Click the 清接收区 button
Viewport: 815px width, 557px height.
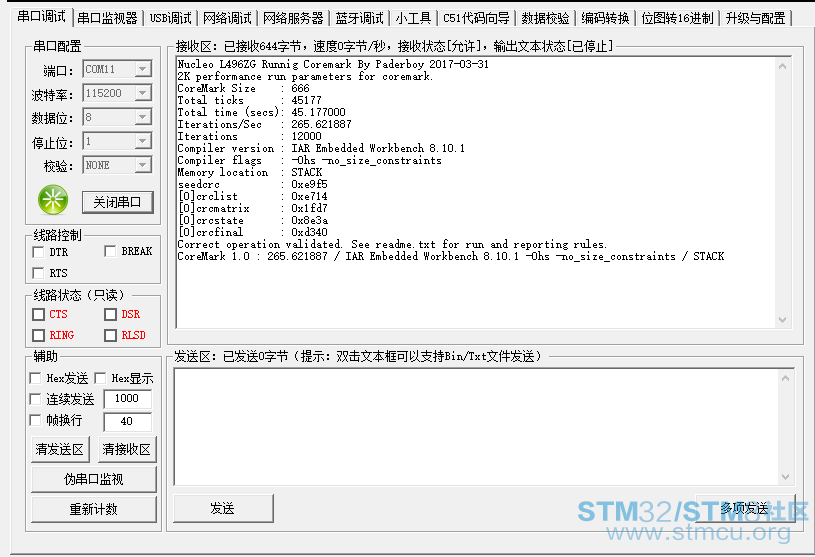(x=127, y=449)
